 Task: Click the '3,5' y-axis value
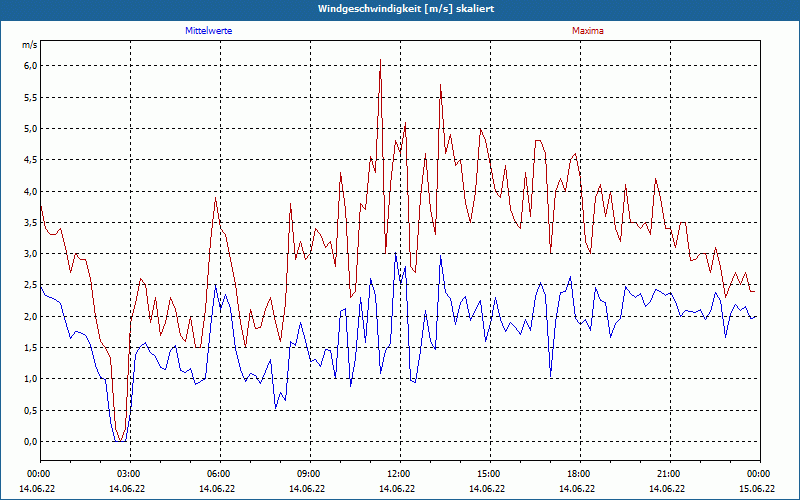pyautogui.click(x=31, y=222)
